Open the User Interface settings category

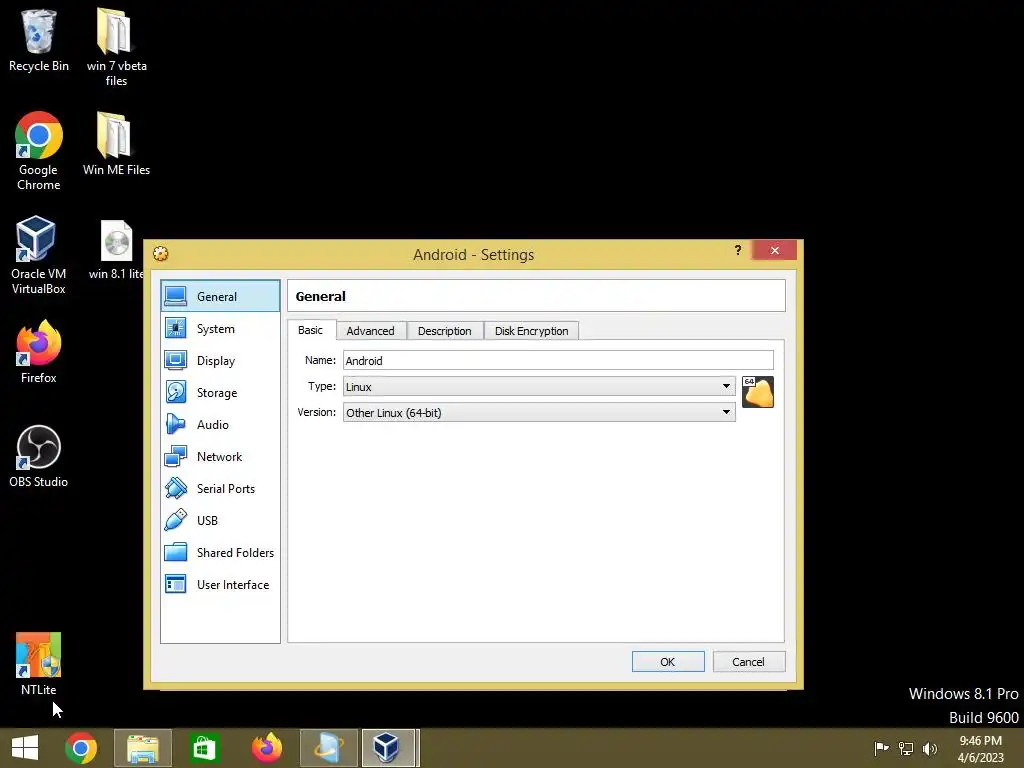tap(220, 584)
